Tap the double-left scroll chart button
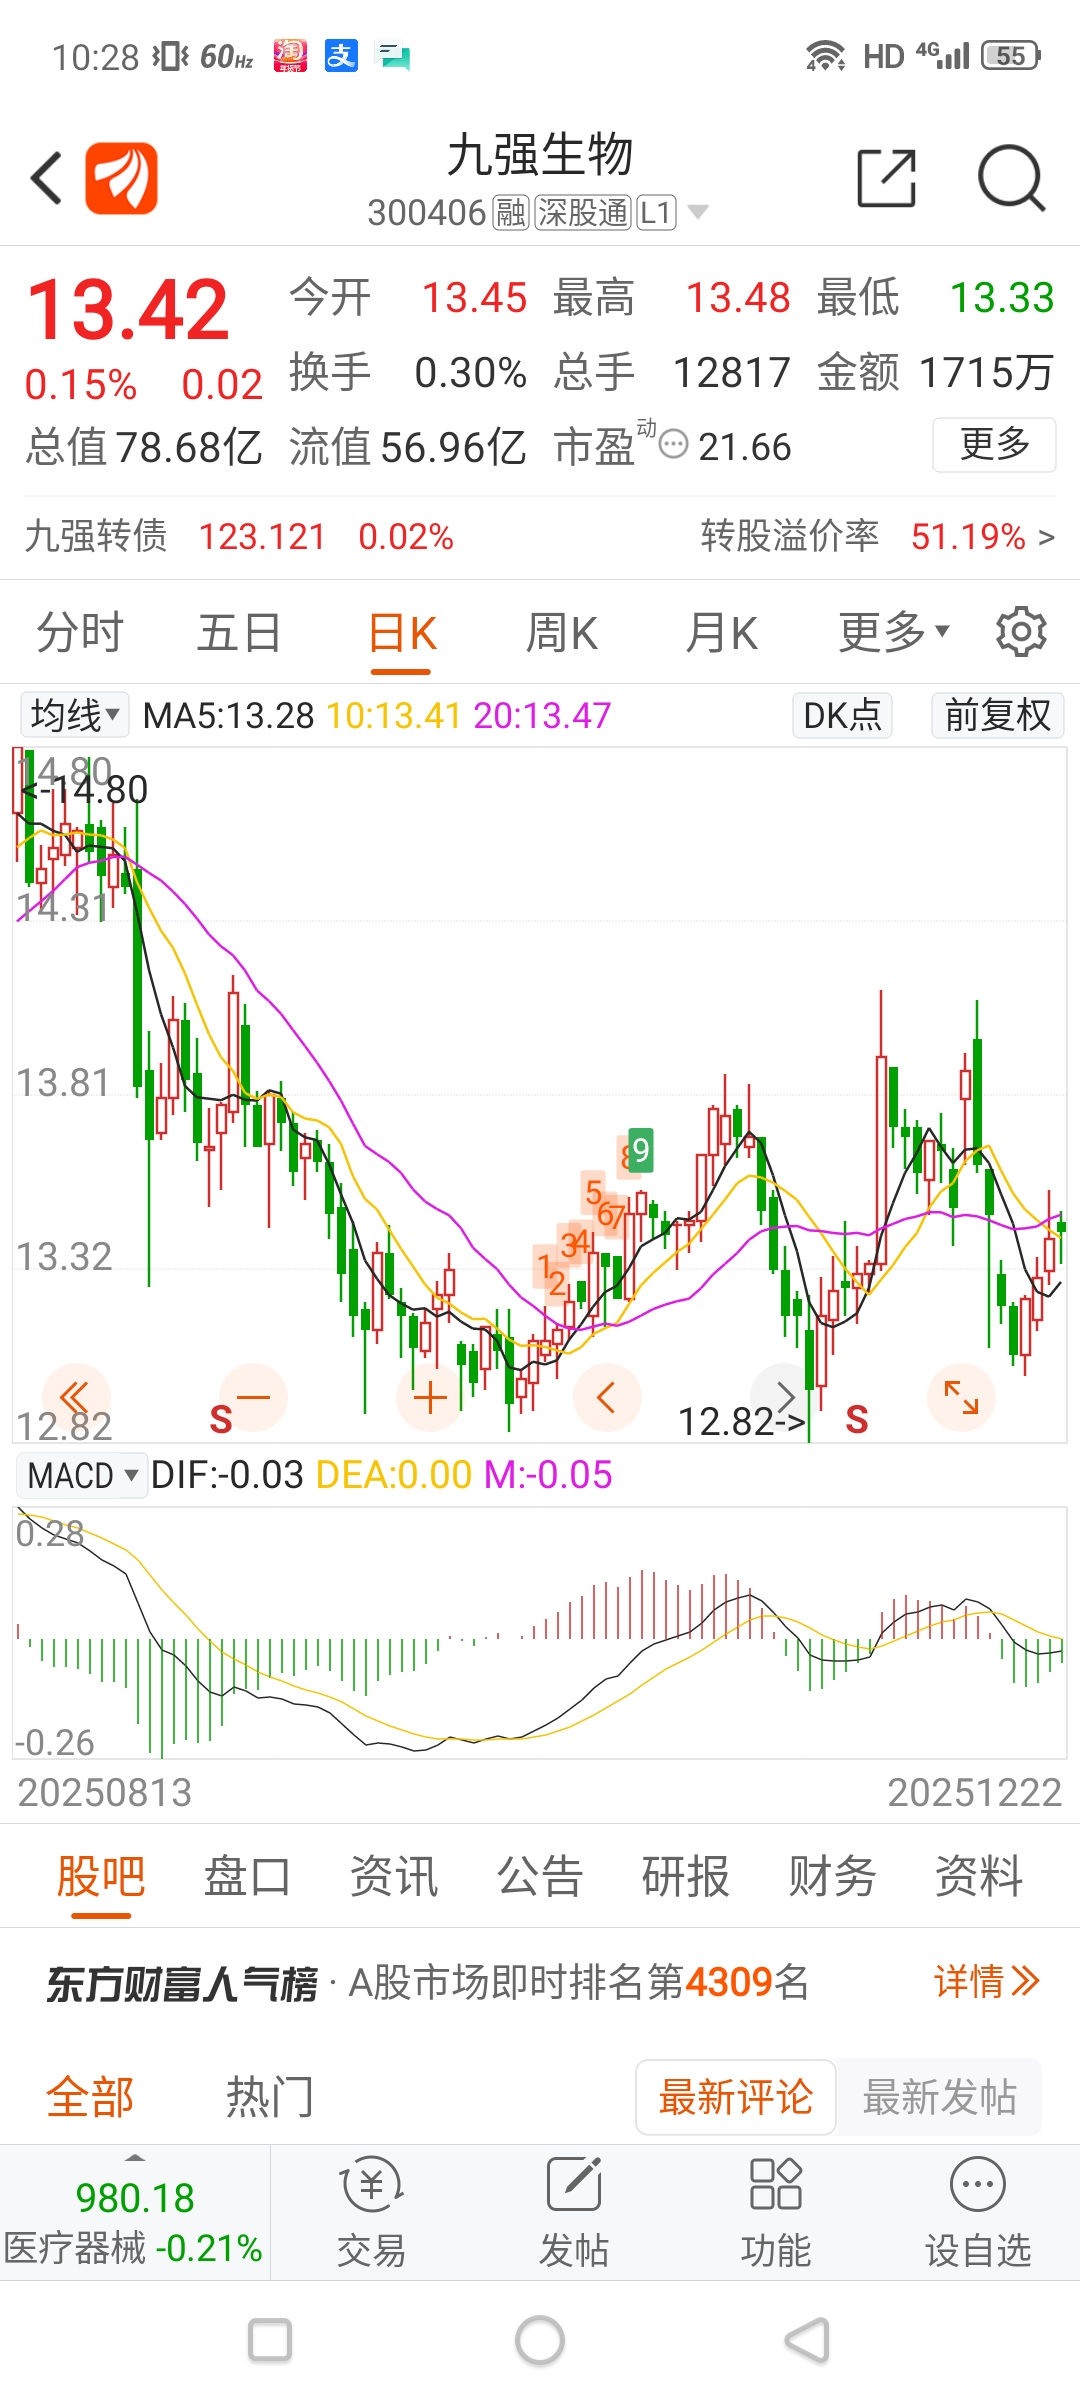The image size is (1080, 2400). coord(76,1397)
